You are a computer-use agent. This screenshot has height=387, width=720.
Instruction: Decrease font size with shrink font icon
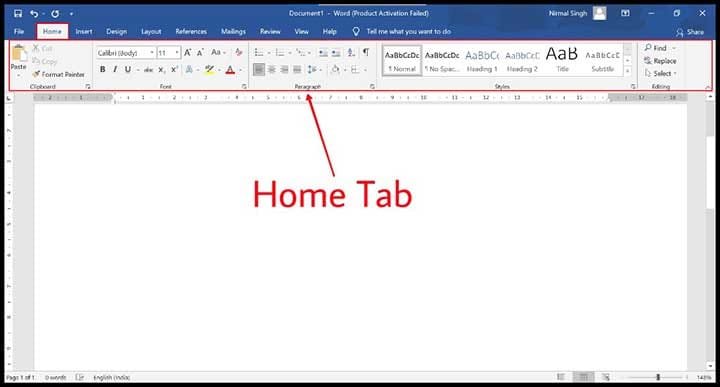tap(201, 53)
